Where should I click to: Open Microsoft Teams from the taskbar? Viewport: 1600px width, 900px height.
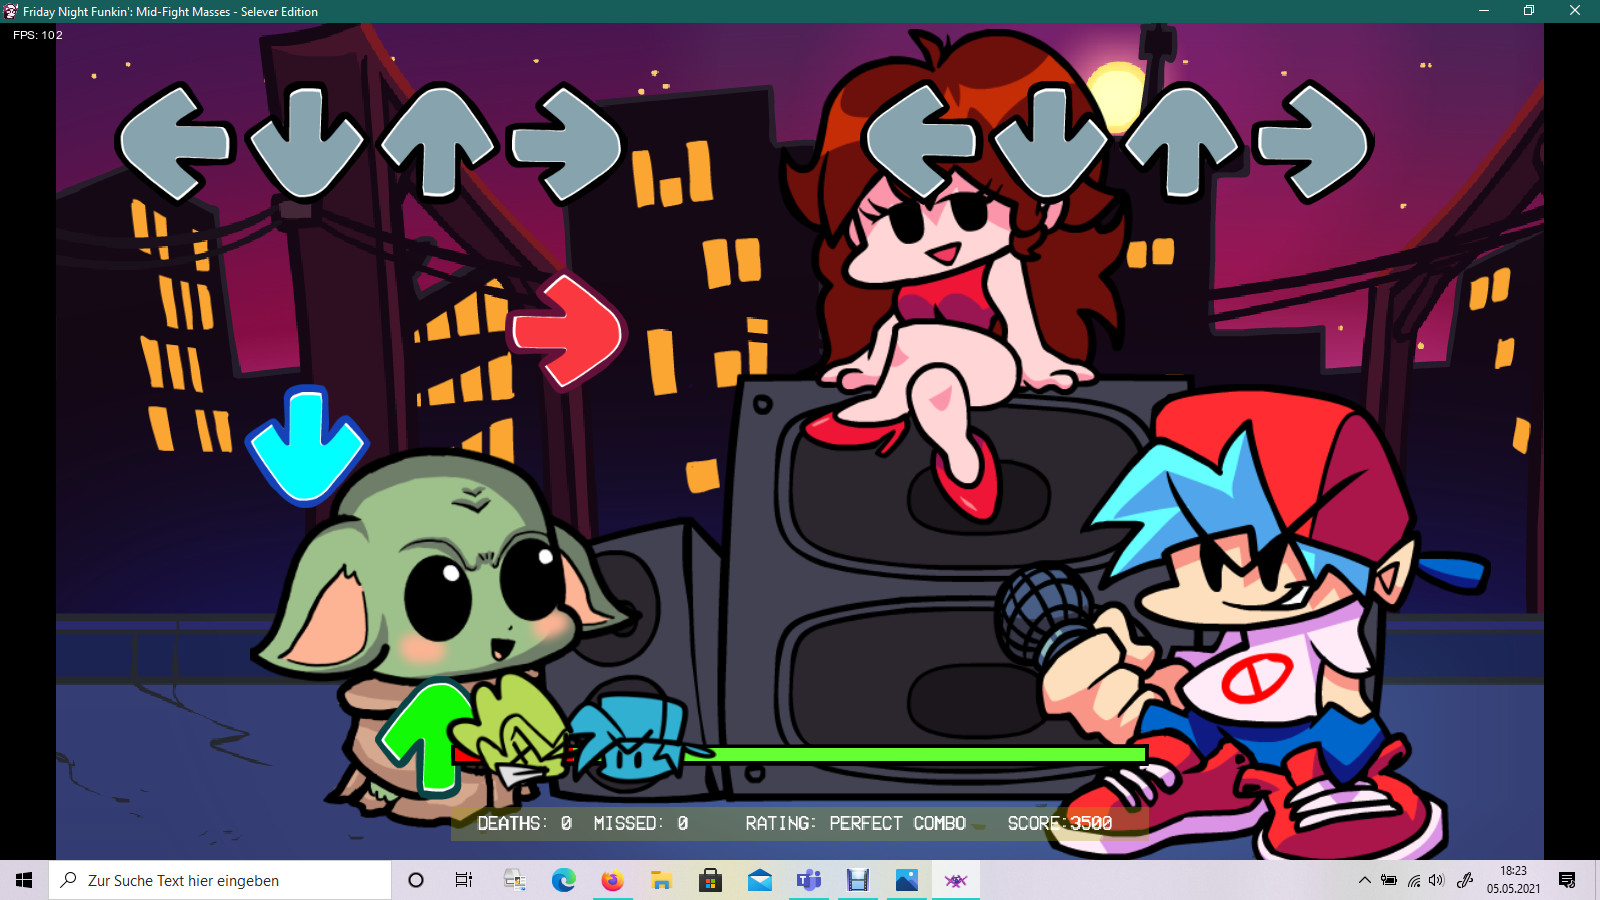click(x=808, y=880)
